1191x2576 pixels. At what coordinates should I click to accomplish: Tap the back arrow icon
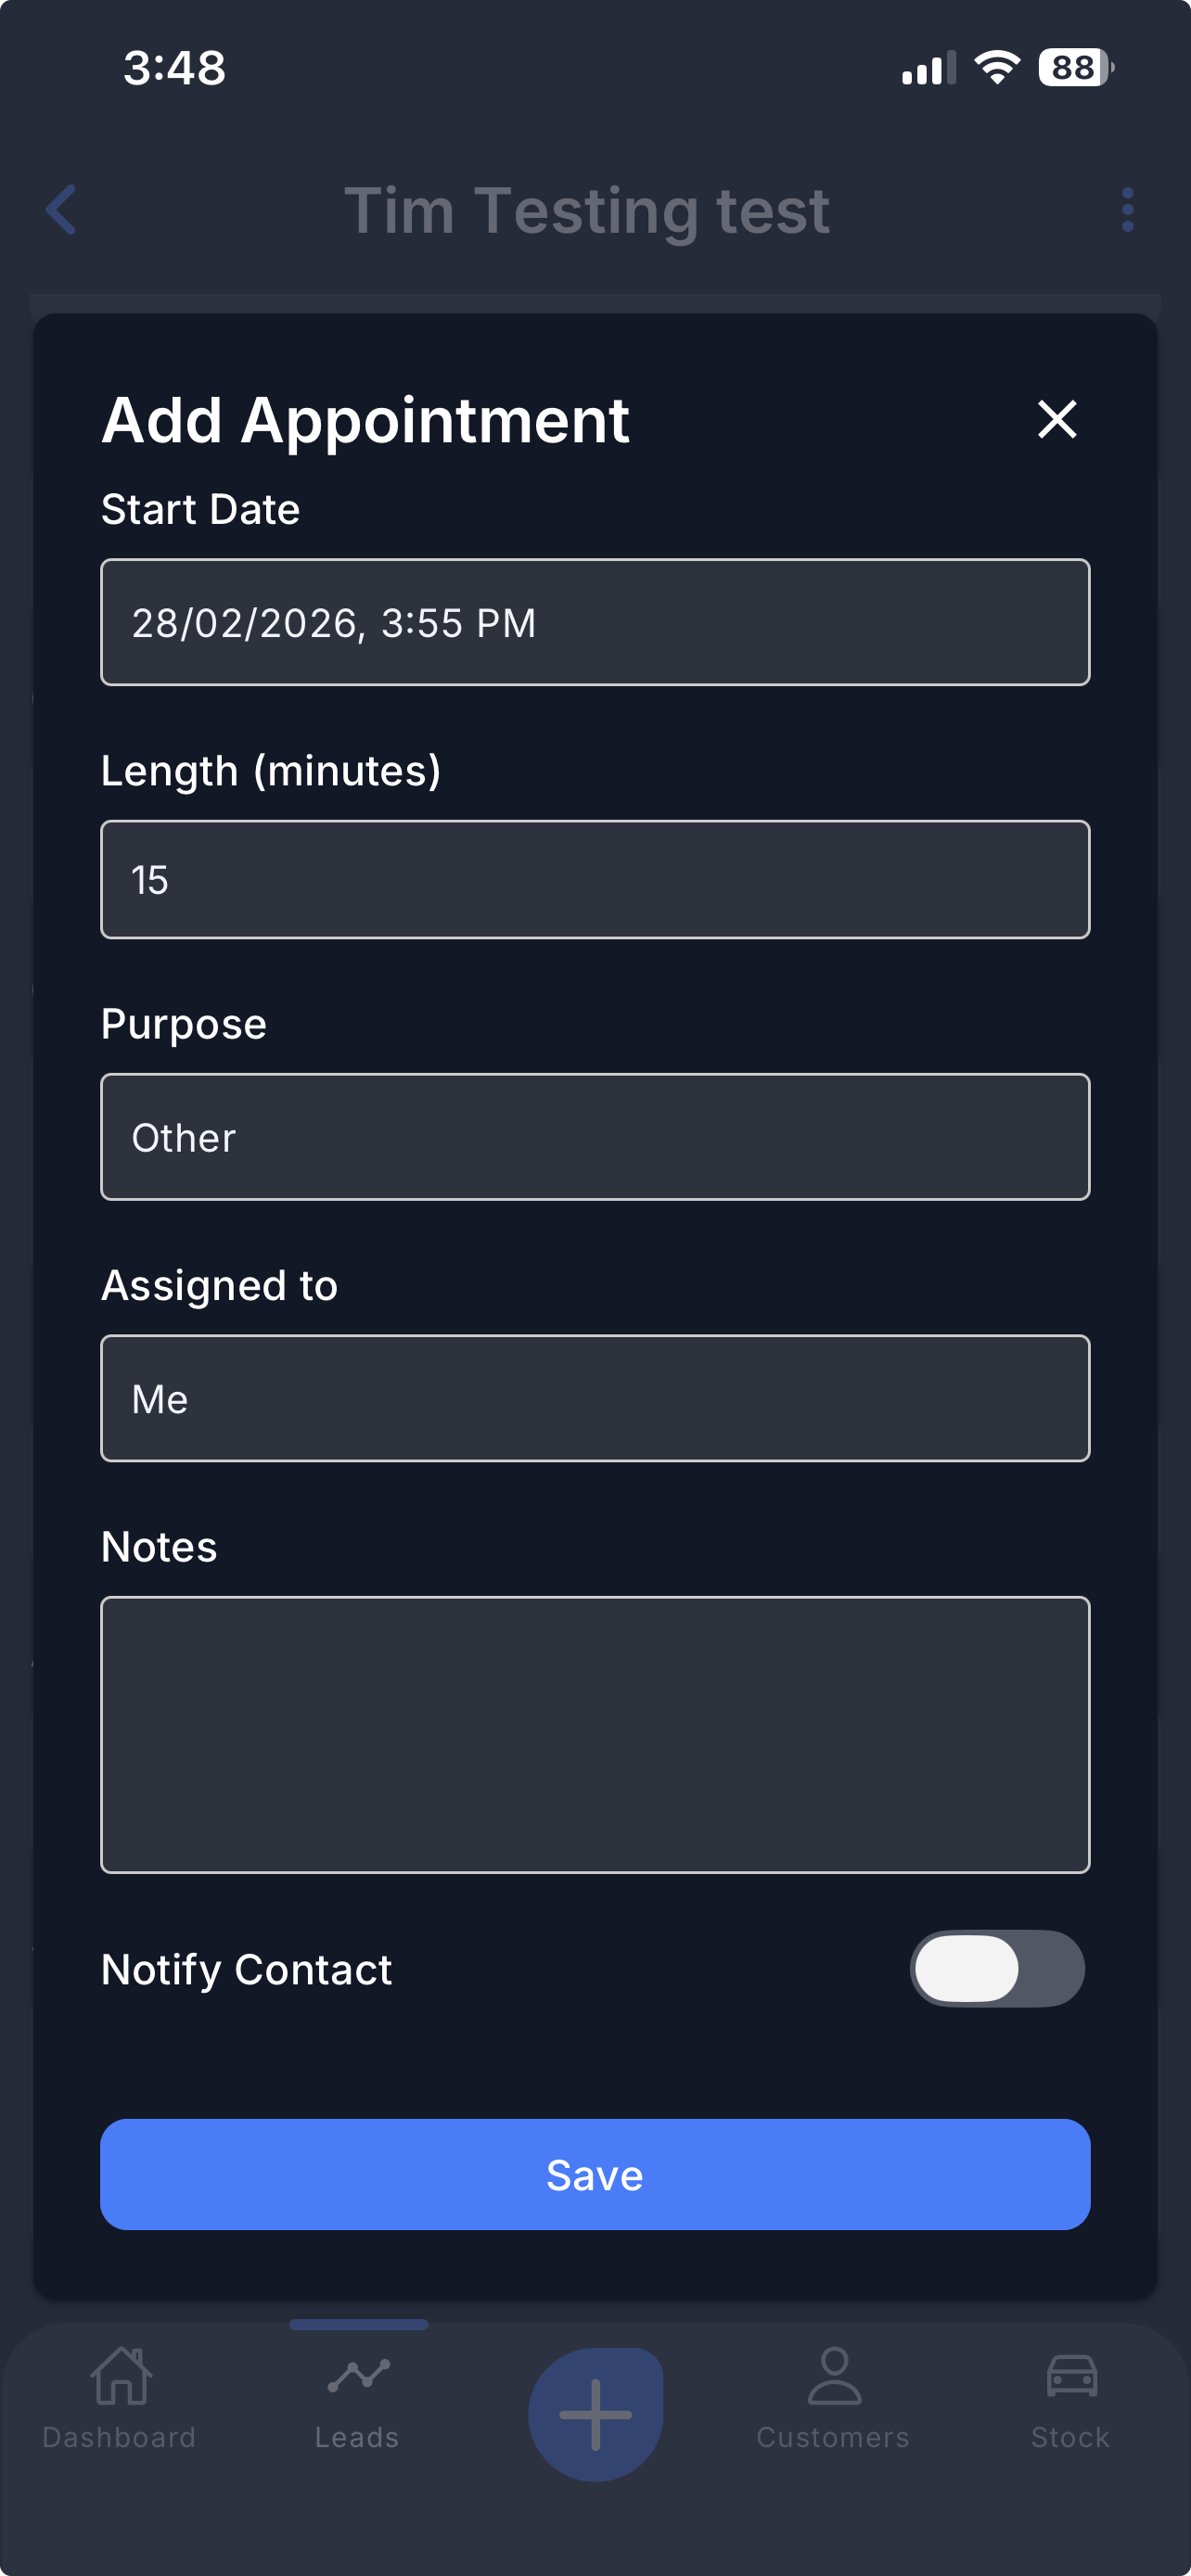(62, 210)
